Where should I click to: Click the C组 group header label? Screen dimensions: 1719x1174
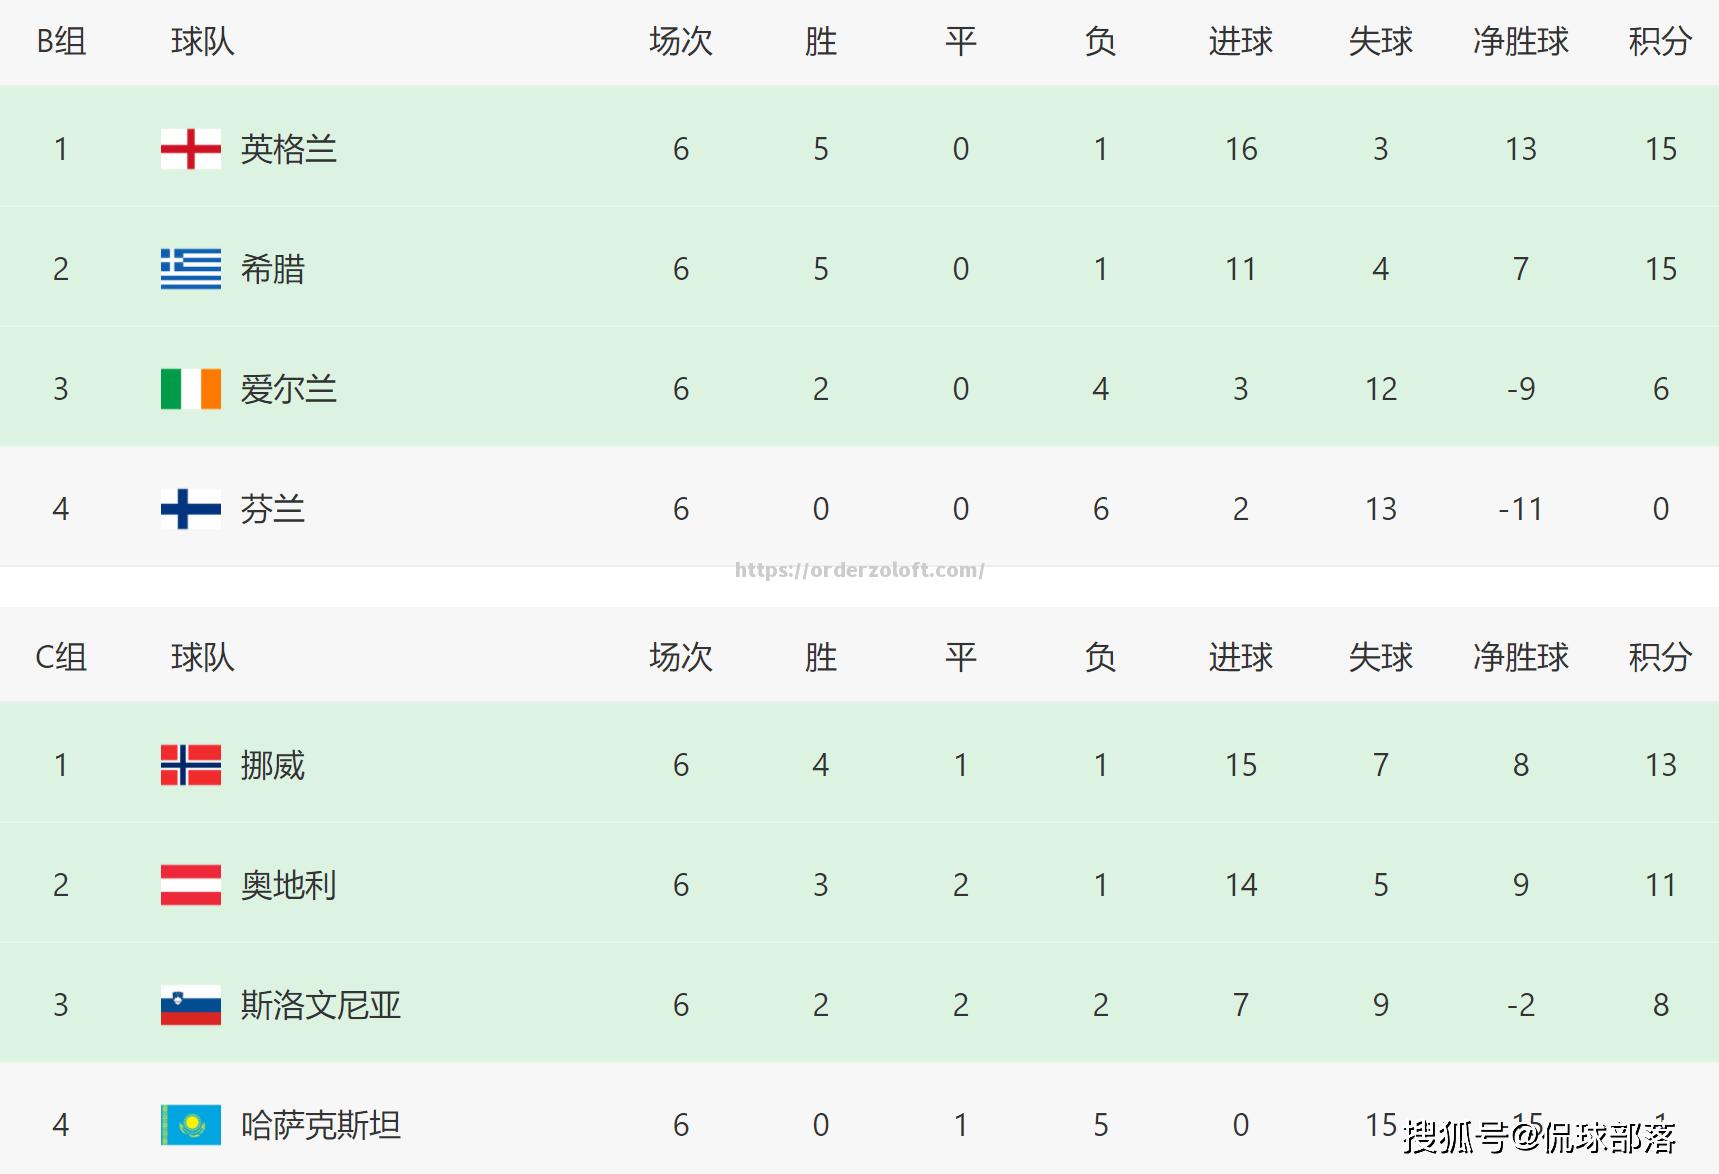(x=61, y=658)
